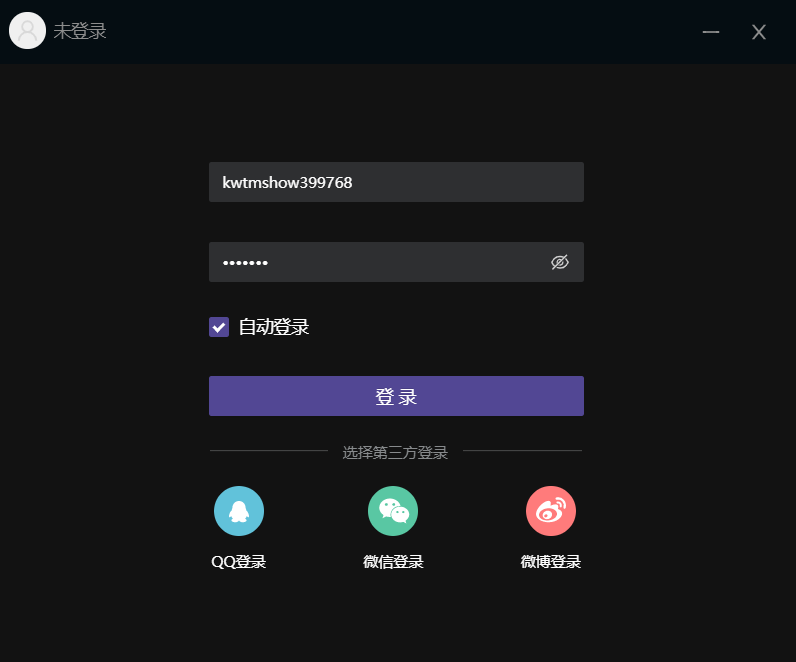The width and height of the screenshot is (796, 662).
Task: Focus the masked password field
Action: click(x=396, y=262)
